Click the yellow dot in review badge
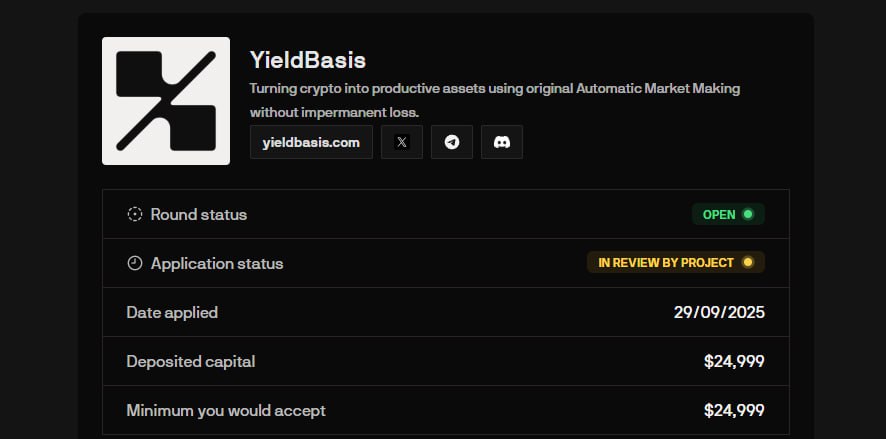The height and width of the screenshot is (439, 886). [x=747, y=263]
